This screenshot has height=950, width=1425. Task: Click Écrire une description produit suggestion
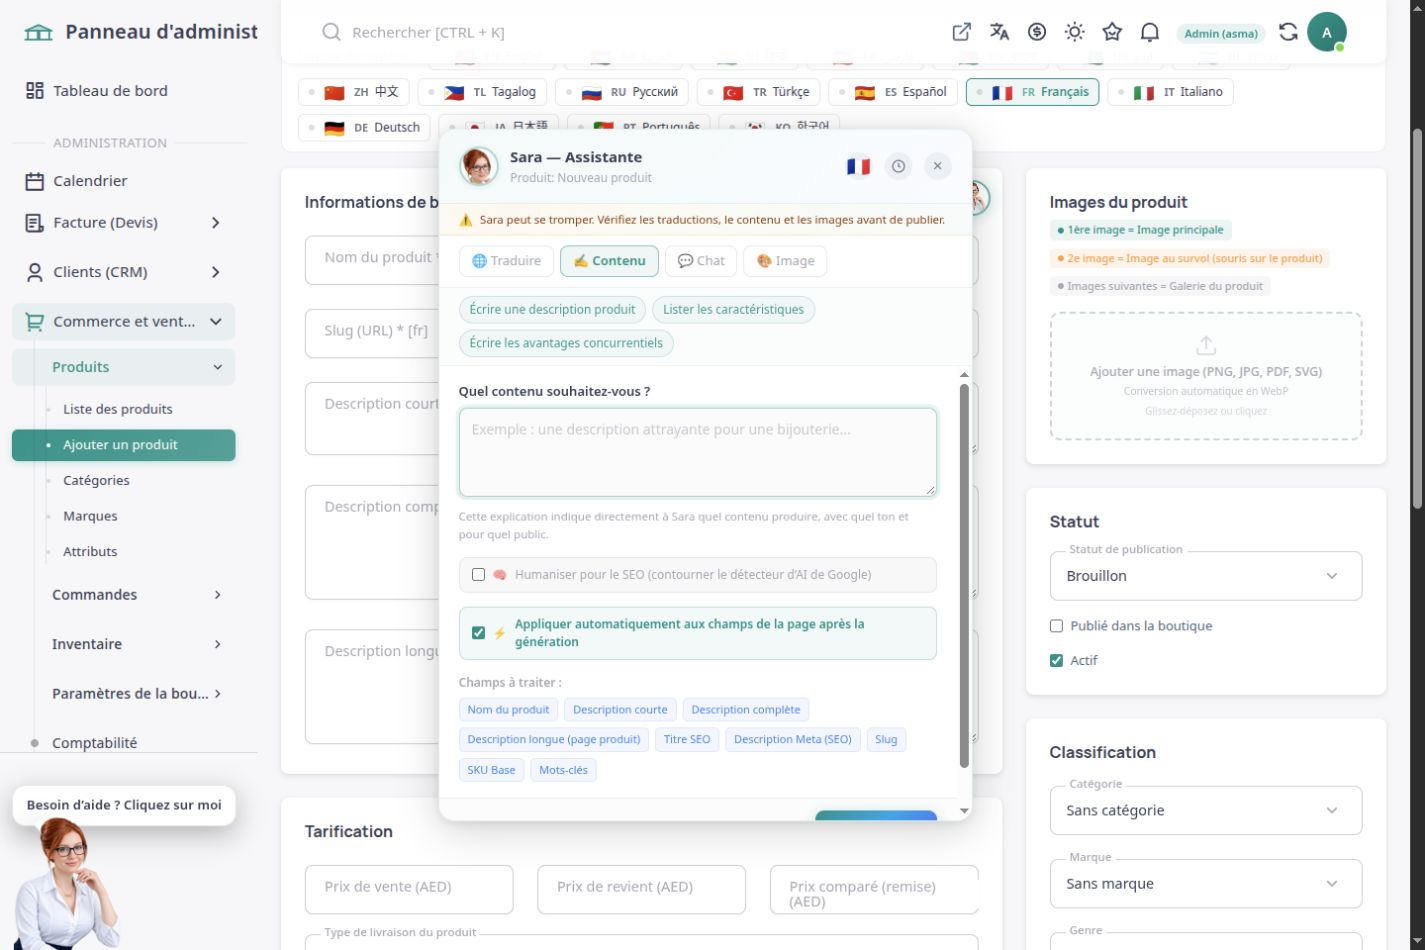[552, 310]
